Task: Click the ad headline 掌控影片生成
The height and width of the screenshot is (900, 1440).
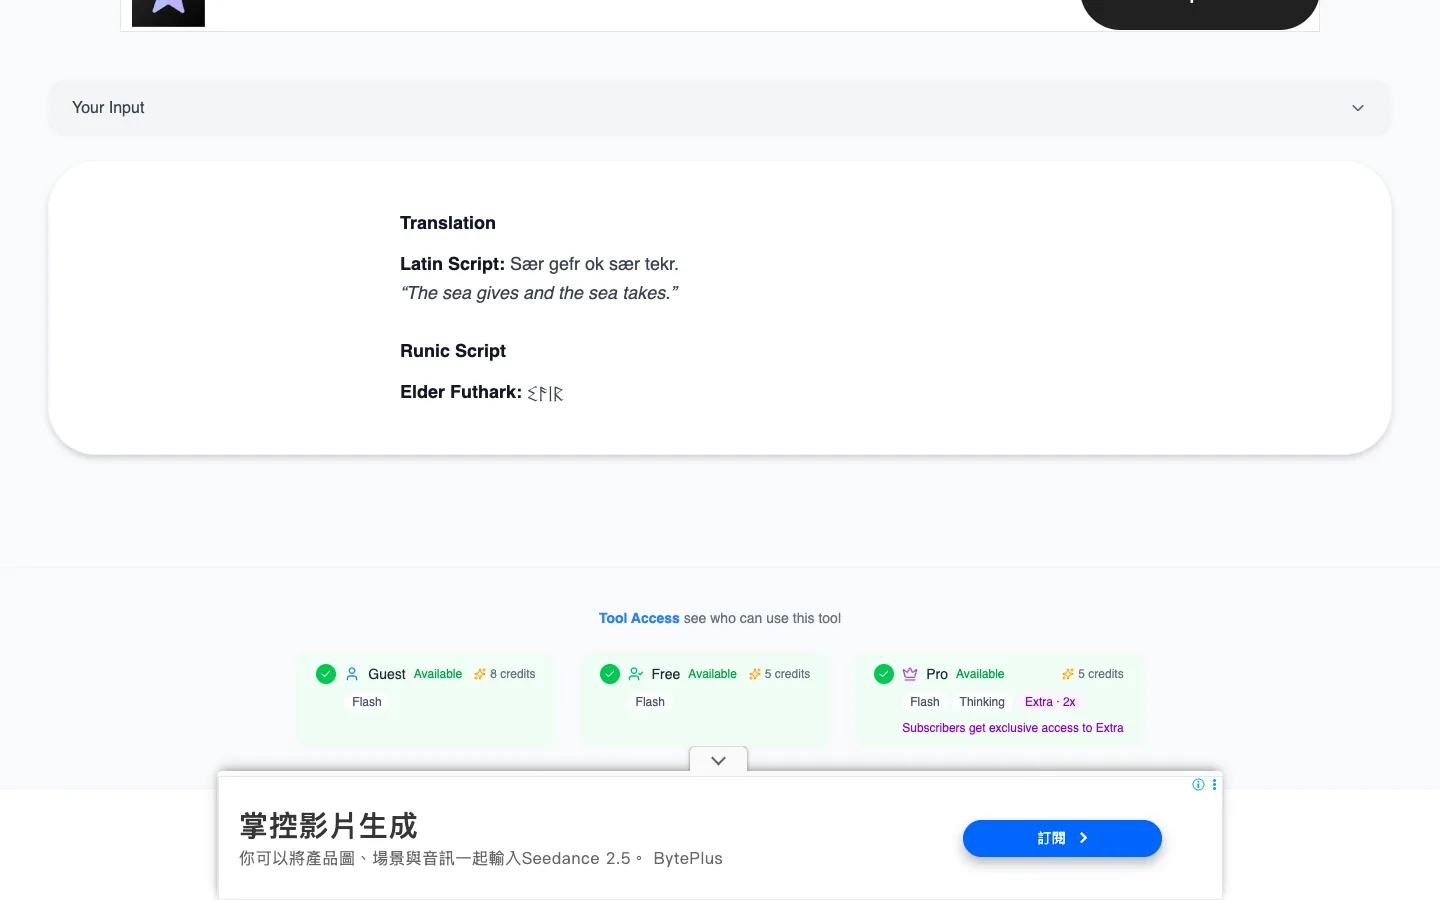Action: point(329,826)
